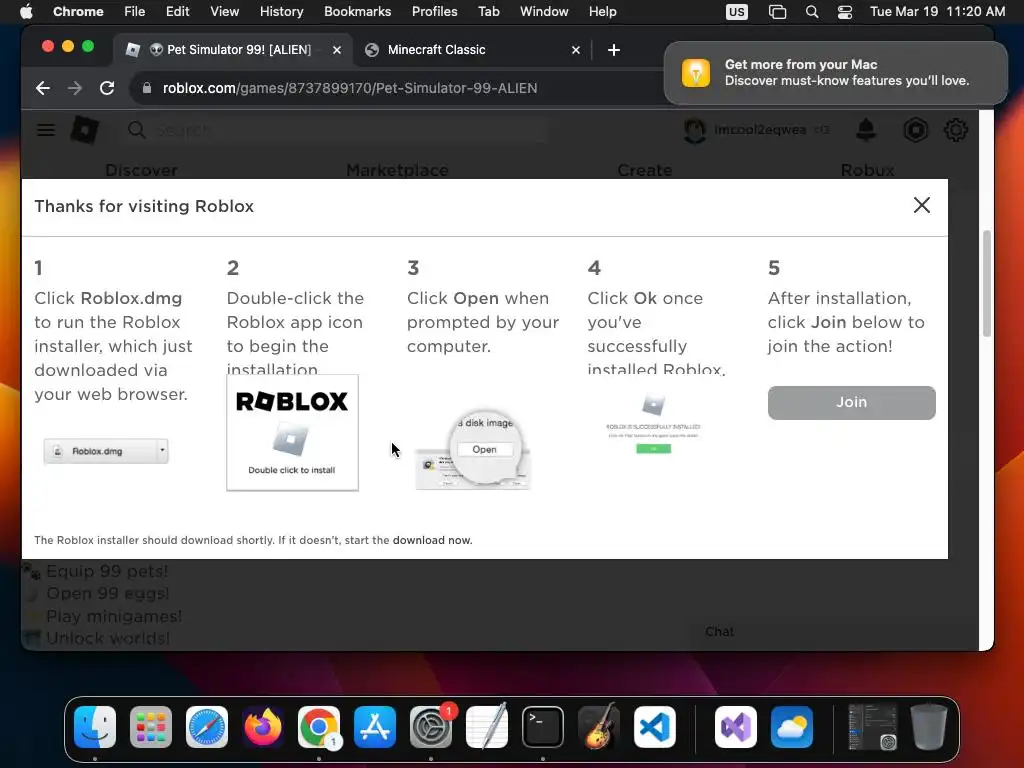Click the Get more from your Mac notification
This screenshot has height=768, width=1024.
coord(836,72)
